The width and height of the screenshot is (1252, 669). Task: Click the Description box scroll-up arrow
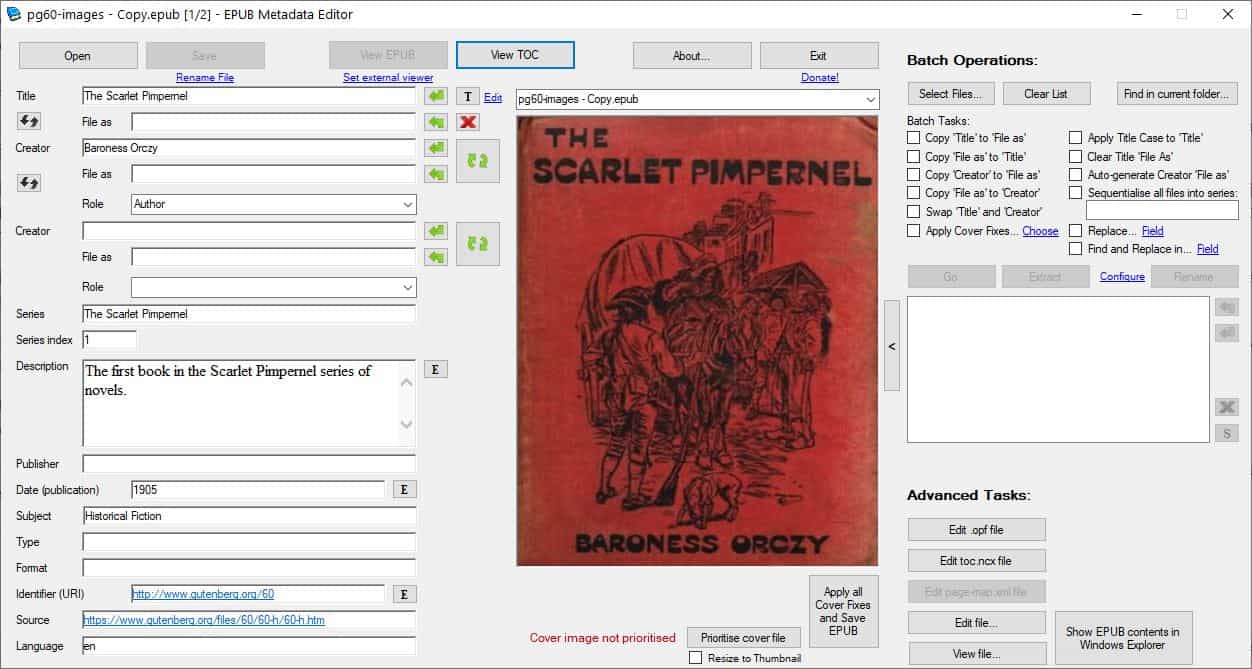[x=406, y=381]
